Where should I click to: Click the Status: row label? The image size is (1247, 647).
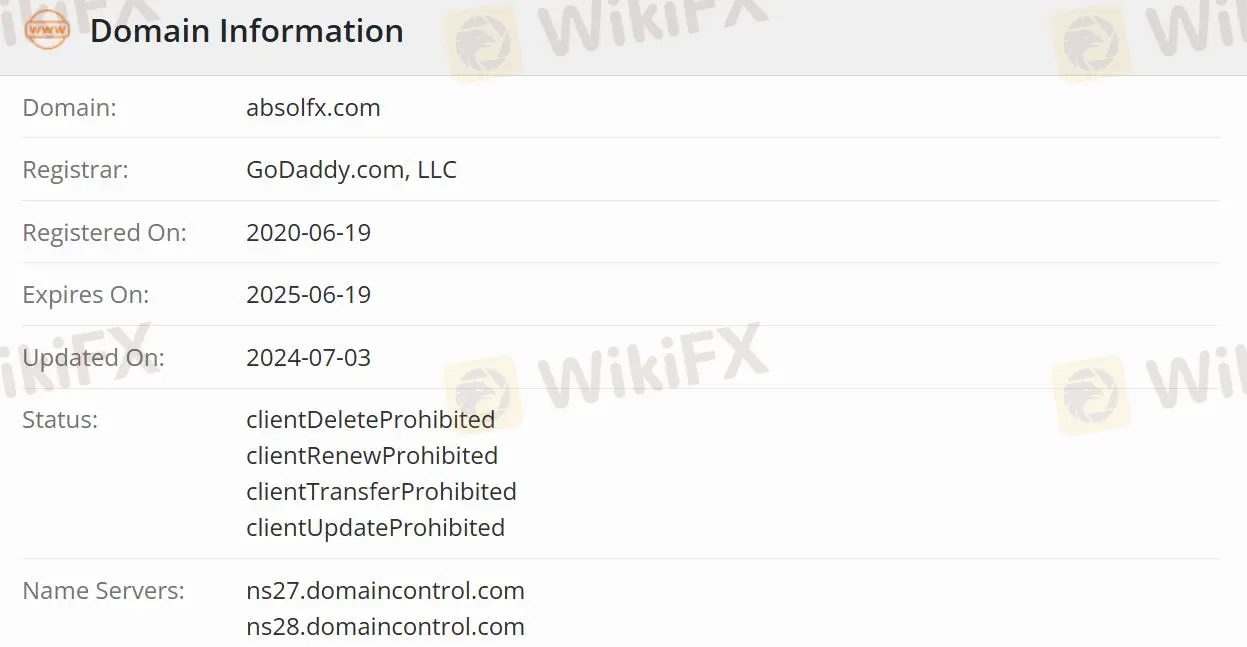pyautogui.click(x=60, y=420)
